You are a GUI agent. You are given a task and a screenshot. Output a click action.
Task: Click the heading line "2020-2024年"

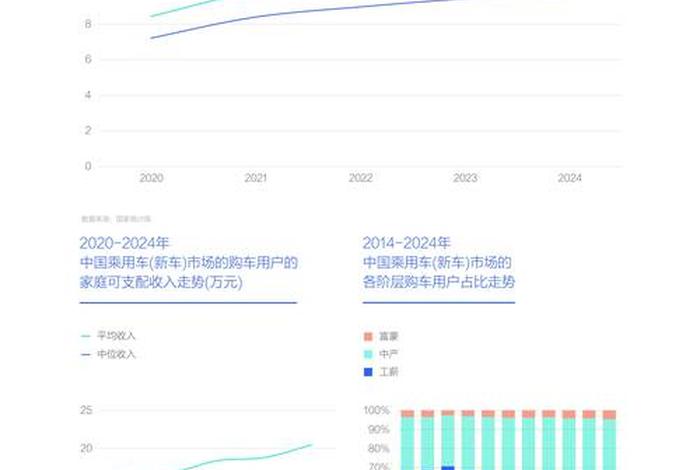pyautogui.click(x=125, y=243)
